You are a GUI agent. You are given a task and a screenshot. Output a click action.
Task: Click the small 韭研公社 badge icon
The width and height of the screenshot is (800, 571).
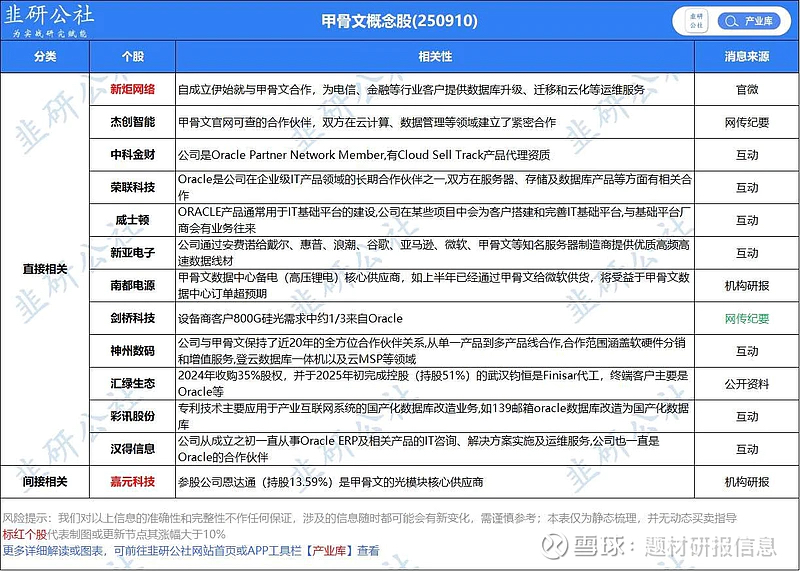(x=696, y=21)
